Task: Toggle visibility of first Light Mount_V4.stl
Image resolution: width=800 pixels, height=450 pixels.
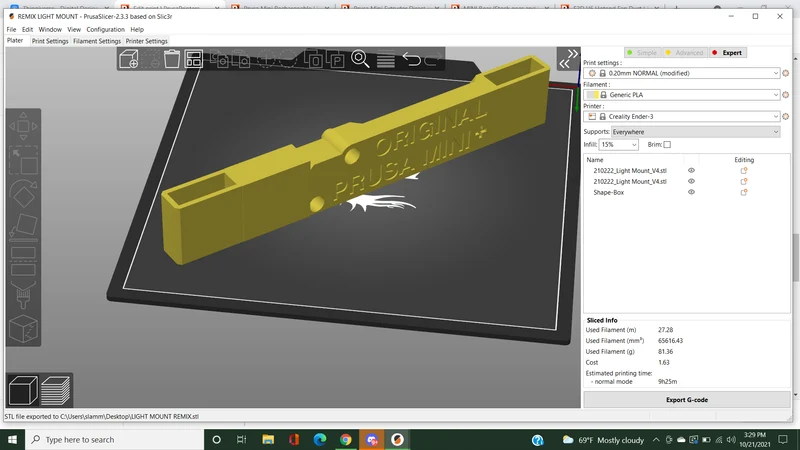Action: (x=691, y=170)
